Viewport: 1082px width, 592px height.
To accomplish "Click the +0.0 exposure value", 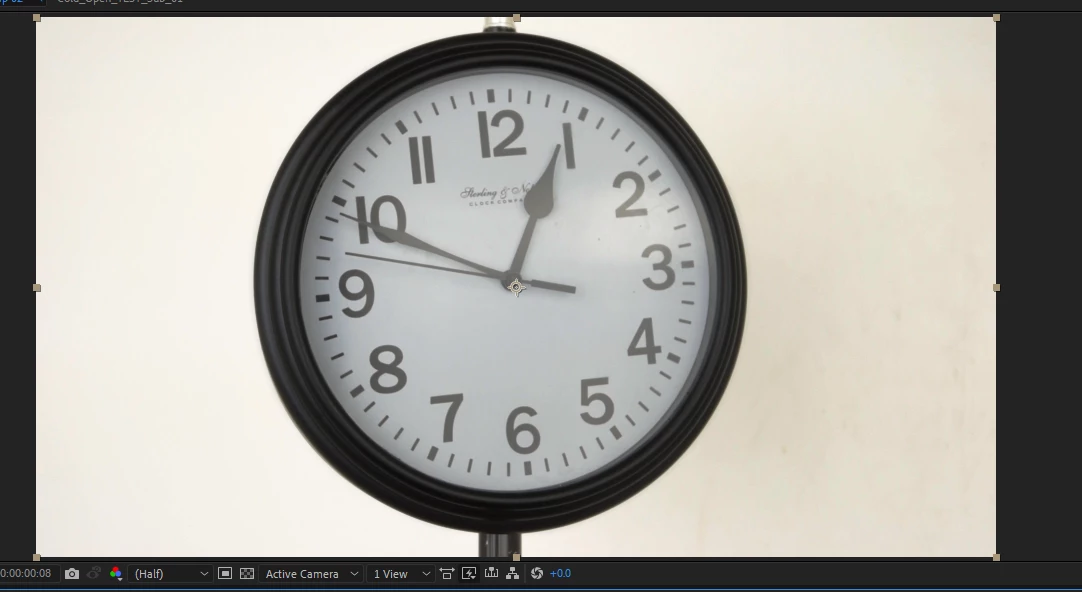I will 560,573.
